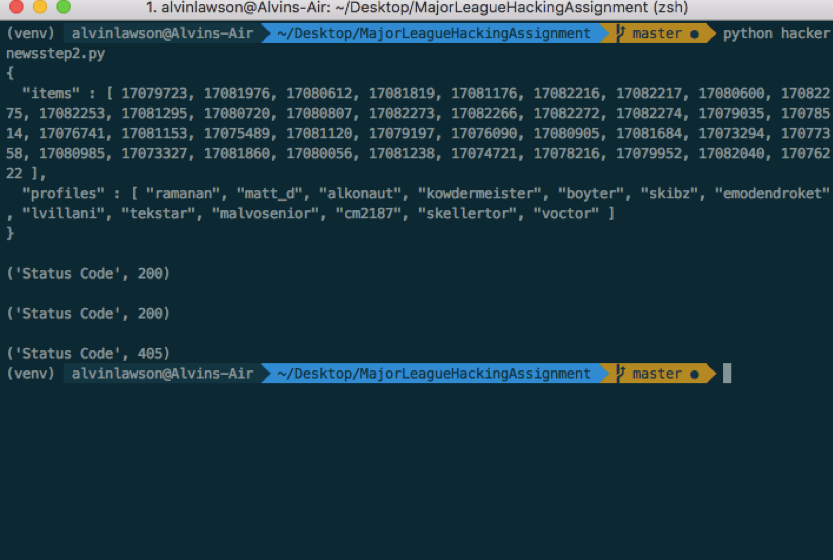Click the ('Status Code', 405) output line
The width and height of the screenshot is (833, 560).
(88, 353)
